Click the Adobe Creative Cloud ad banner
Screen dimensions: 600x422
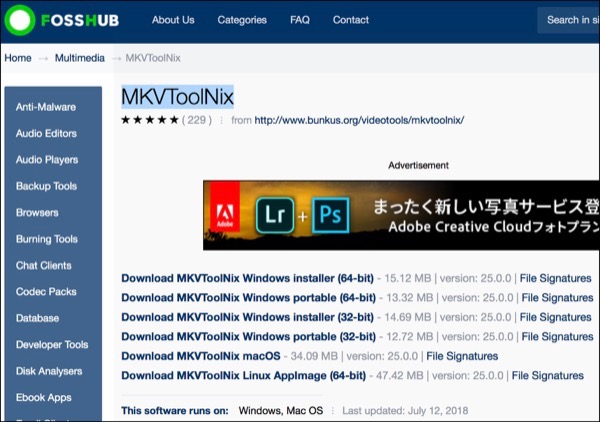click(x=401, y=215)
